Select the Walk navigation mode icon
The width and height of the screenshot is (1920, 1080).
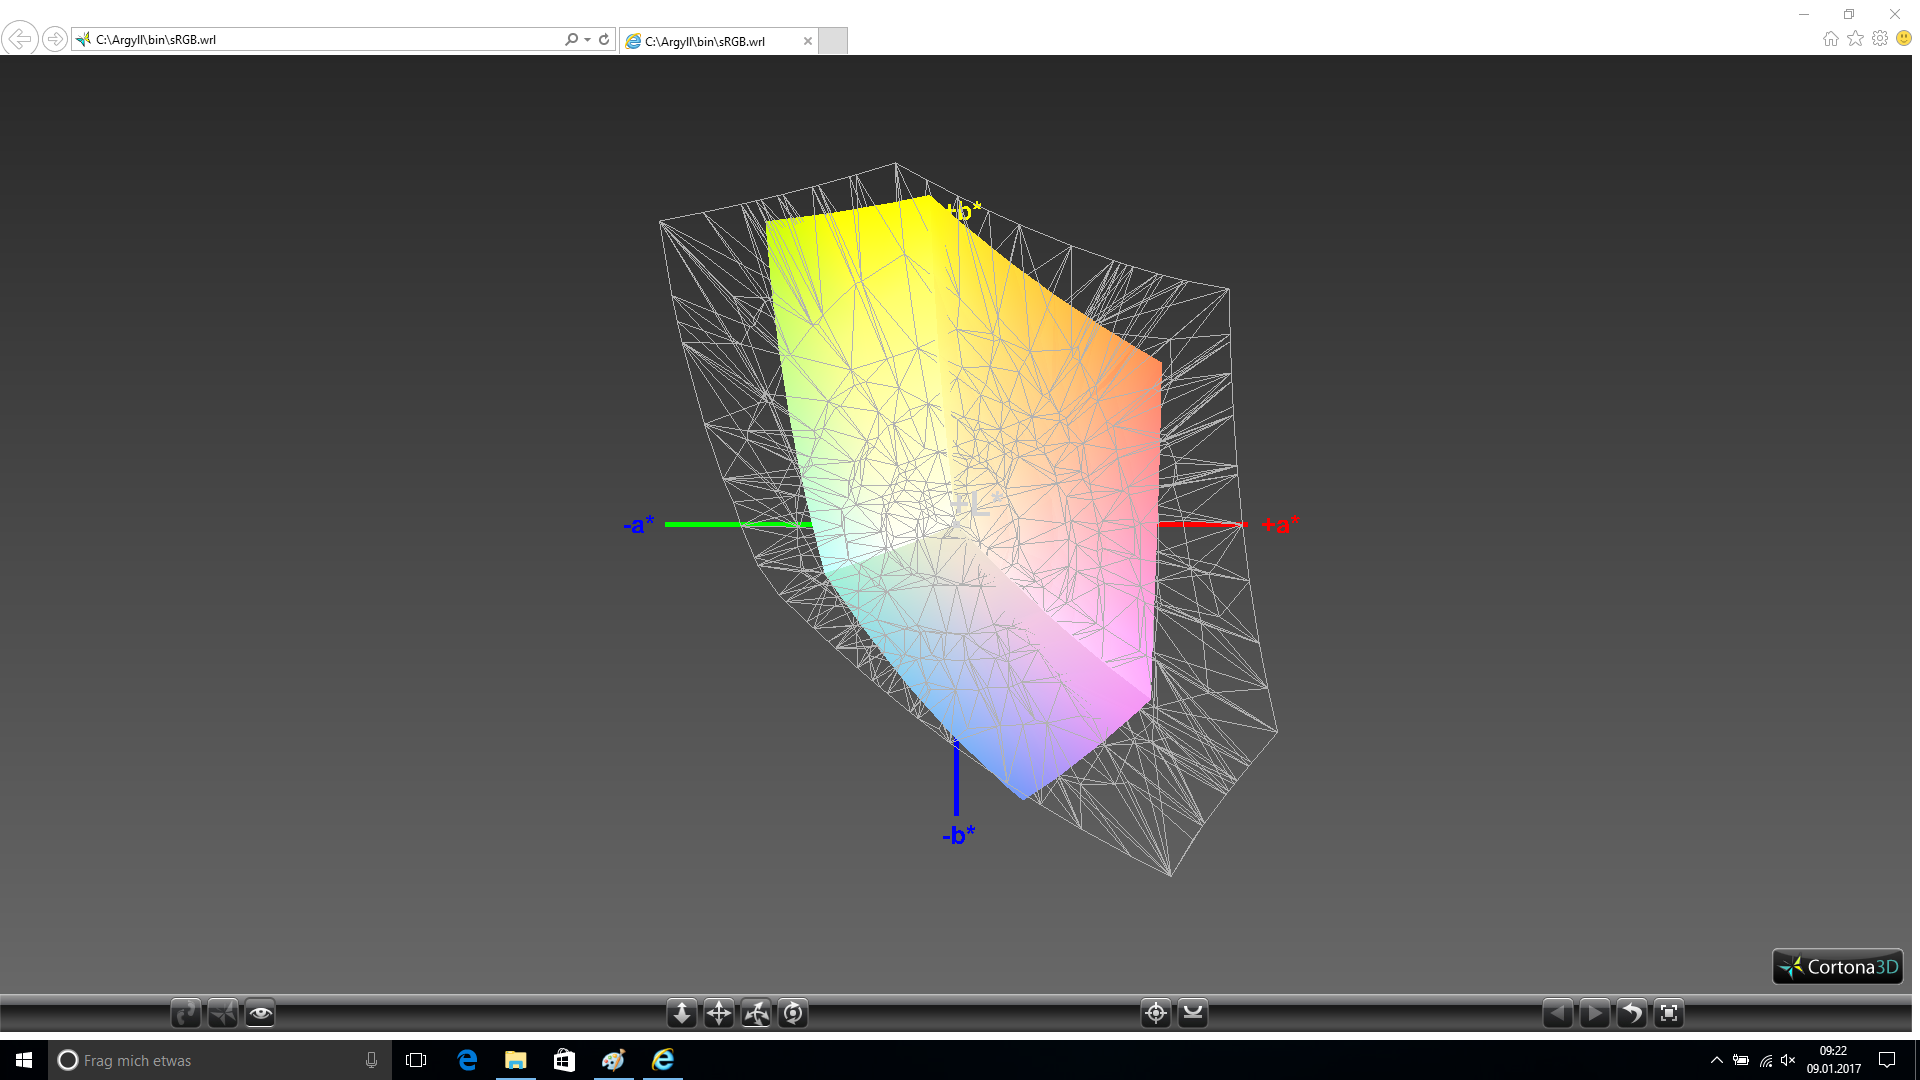(x=186, y=1014)
